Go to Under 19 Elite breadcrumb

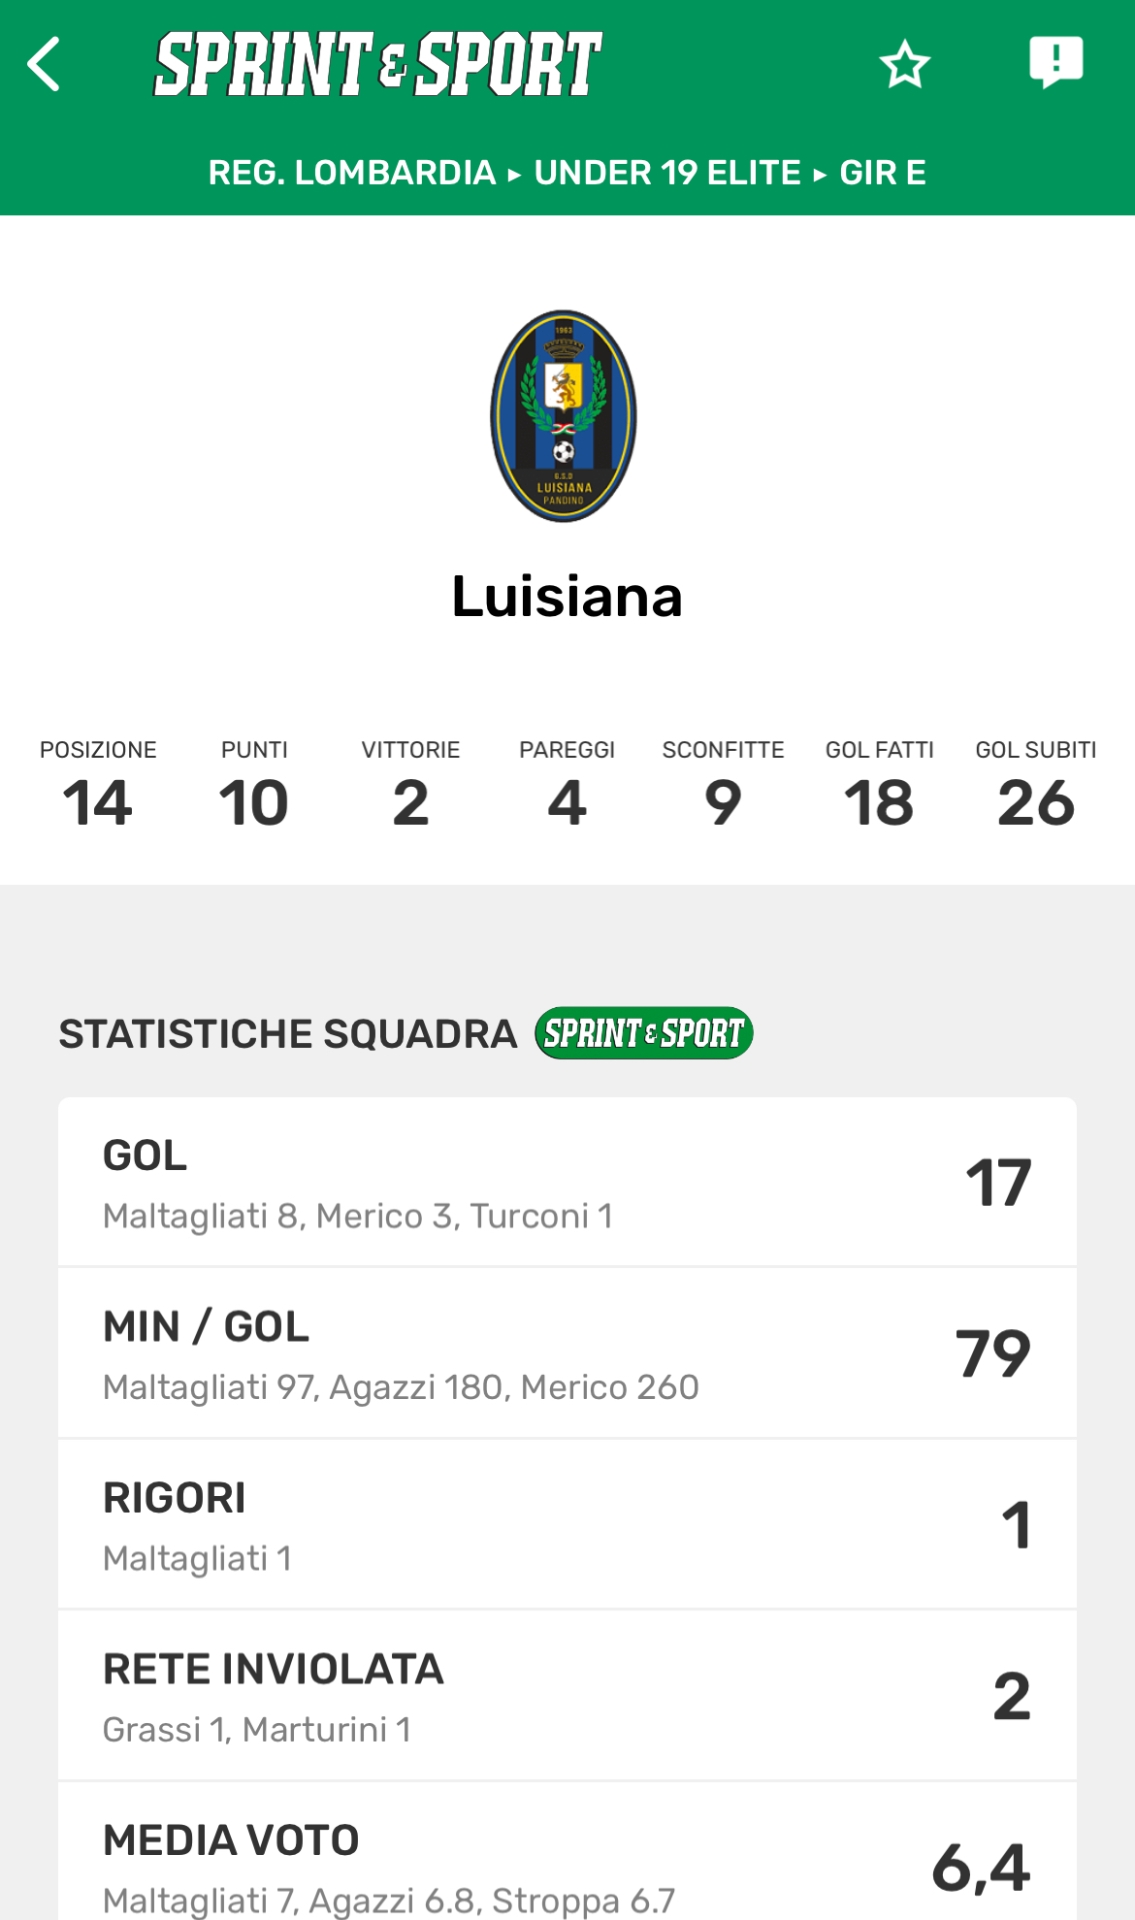[x=667, y=173]
